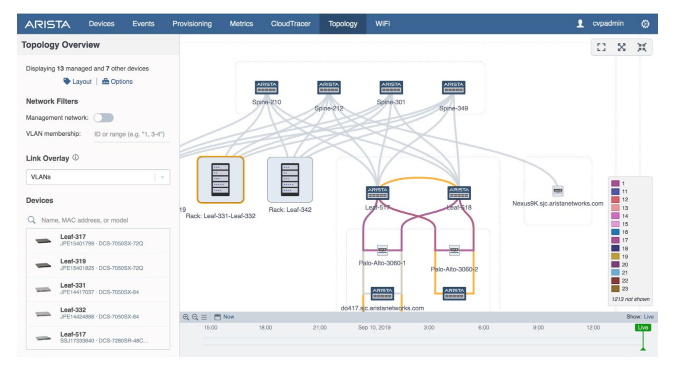Image resolution: width=675 pixels, height=375 pixels.
Task: Open the CloudTracer tab
Action: coord(291,24)
